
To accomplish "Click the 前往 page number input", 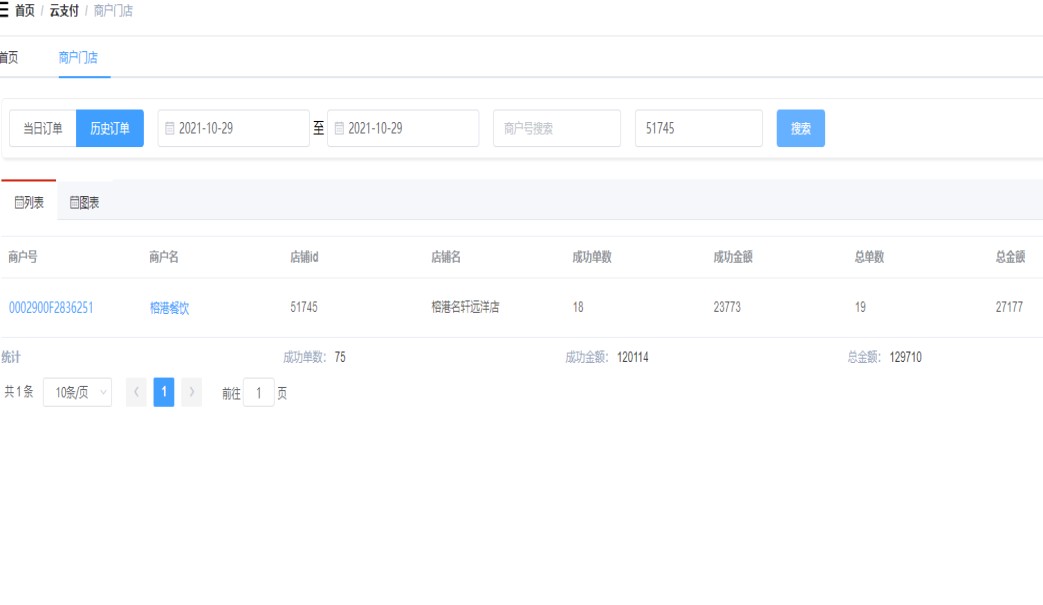I will point(258,393).
